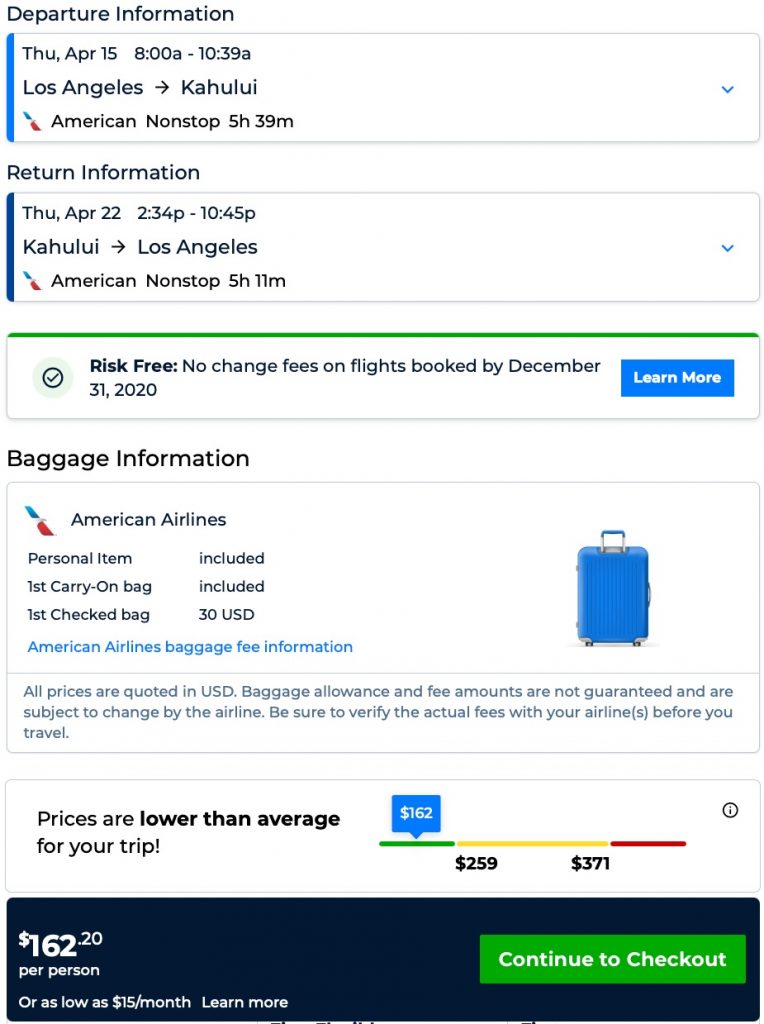Click the $162.20 per person price
The image size is (764, 1024).
point(61,945)
